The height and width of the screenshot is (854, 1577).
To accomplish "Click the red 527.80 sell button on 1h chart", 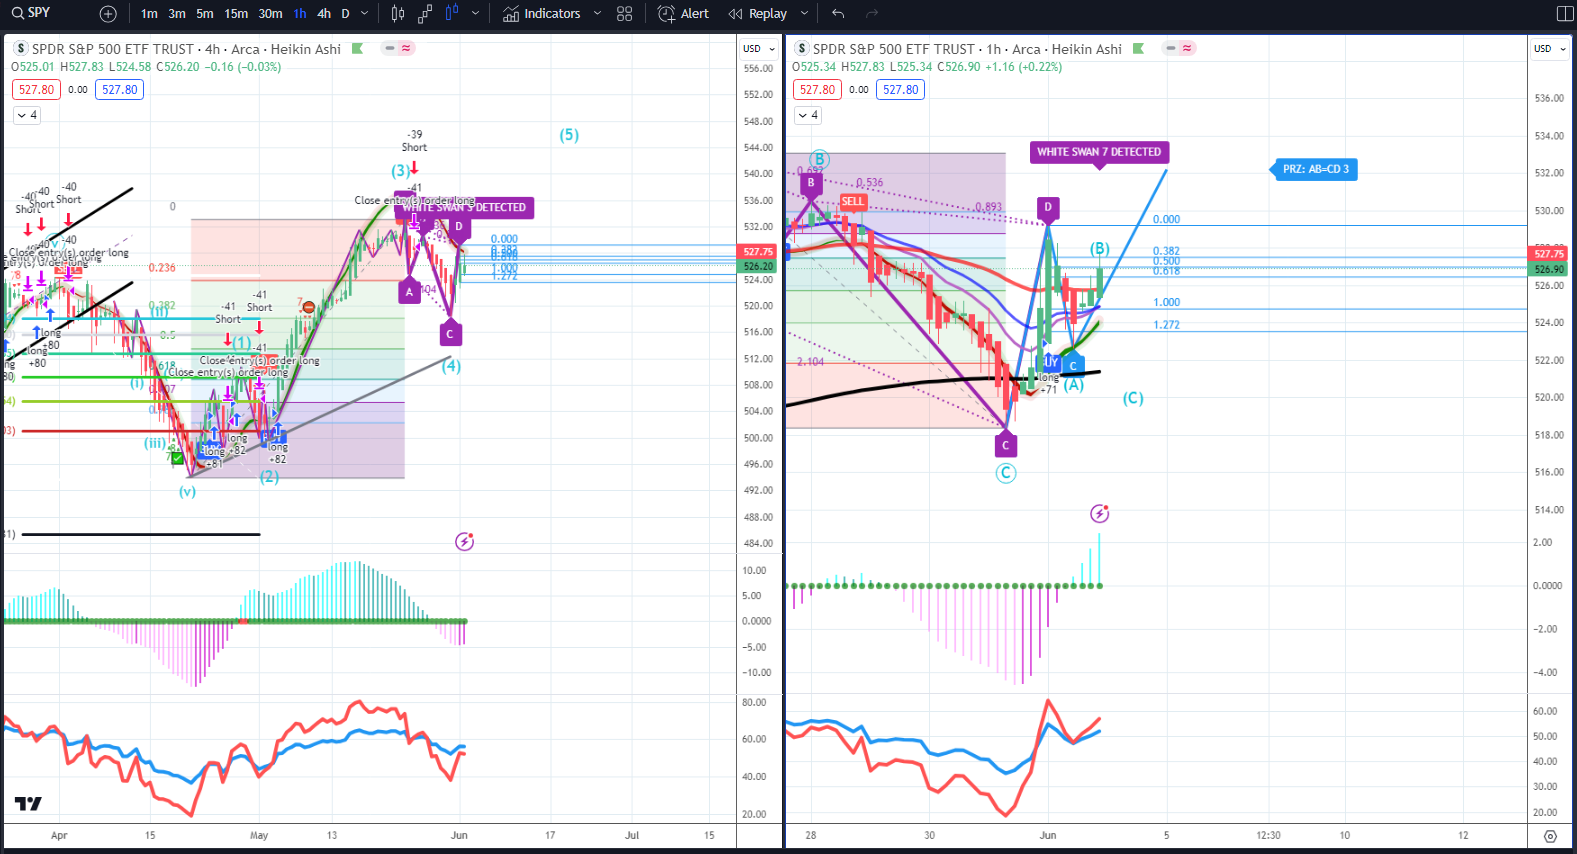I will click(818, 90).
